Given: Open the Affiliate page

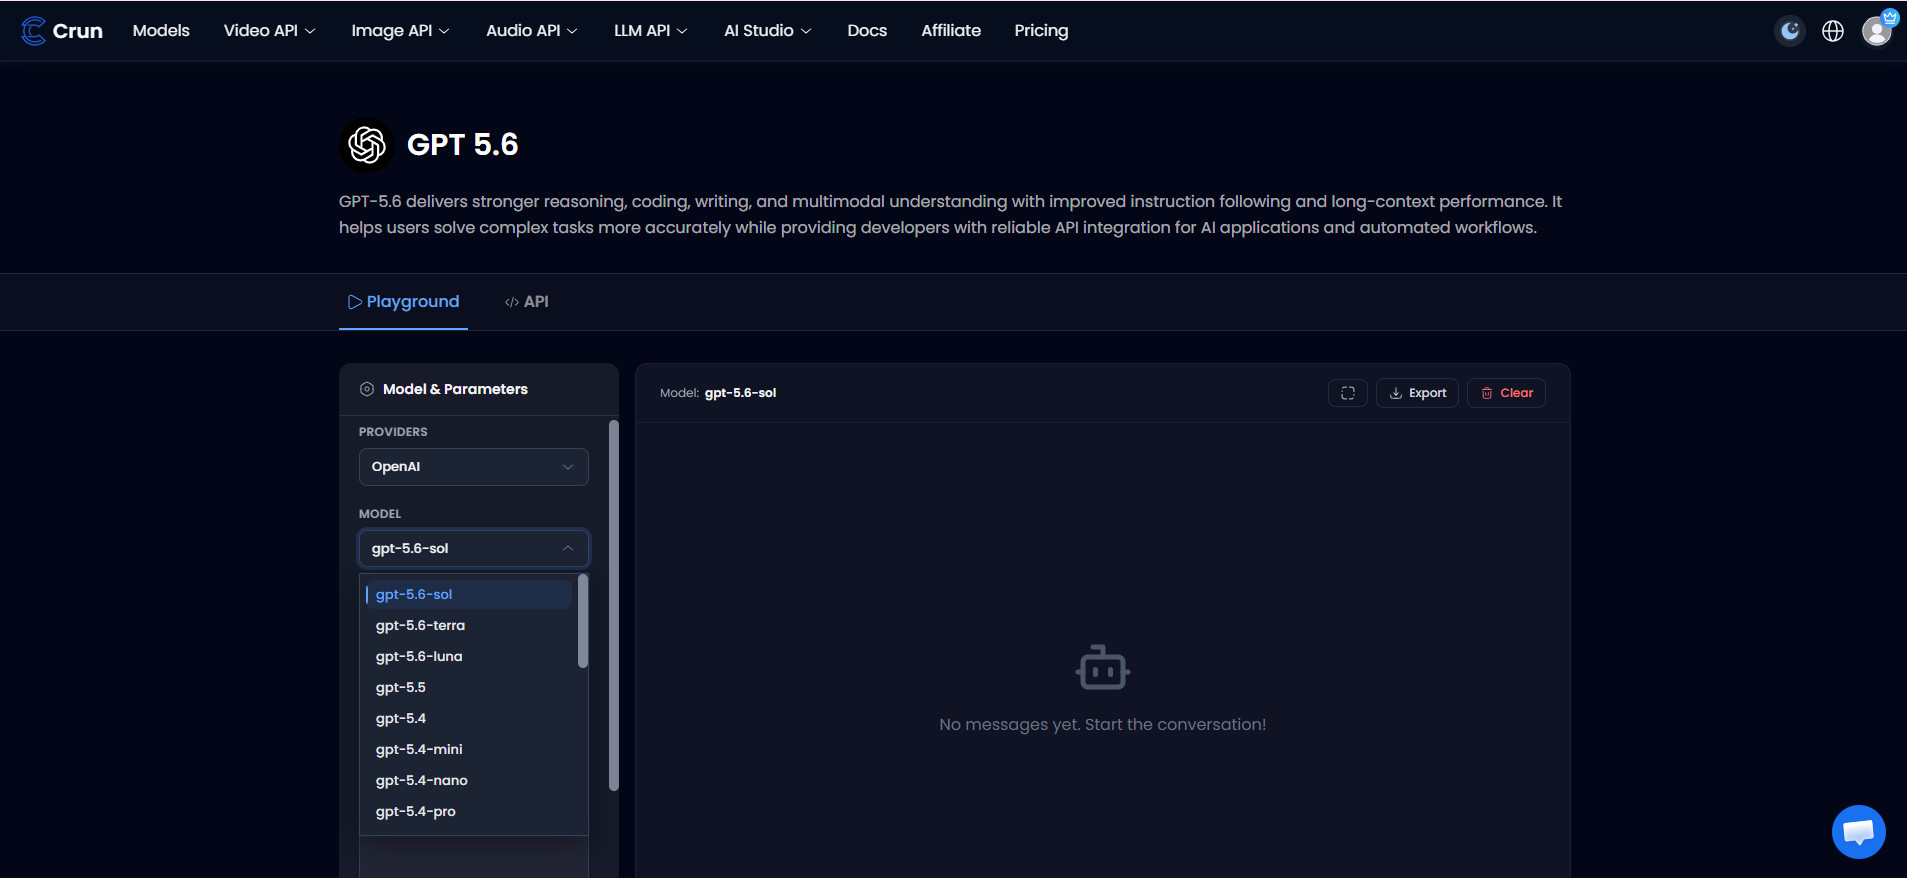Looking at the screenshot, I should 951,31.
